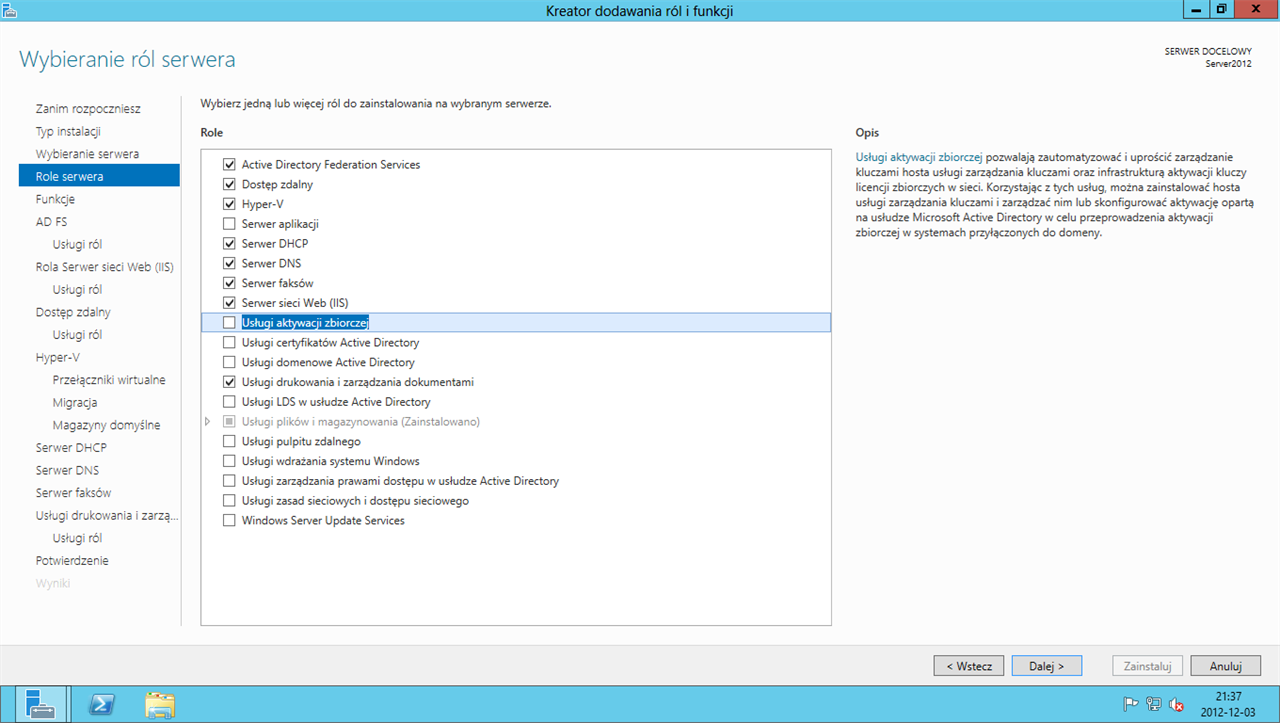
Task: Check Usługi zasad sieciowych i dostępu sieciowego
Action: pyautogui.click(x=230, y=501)
